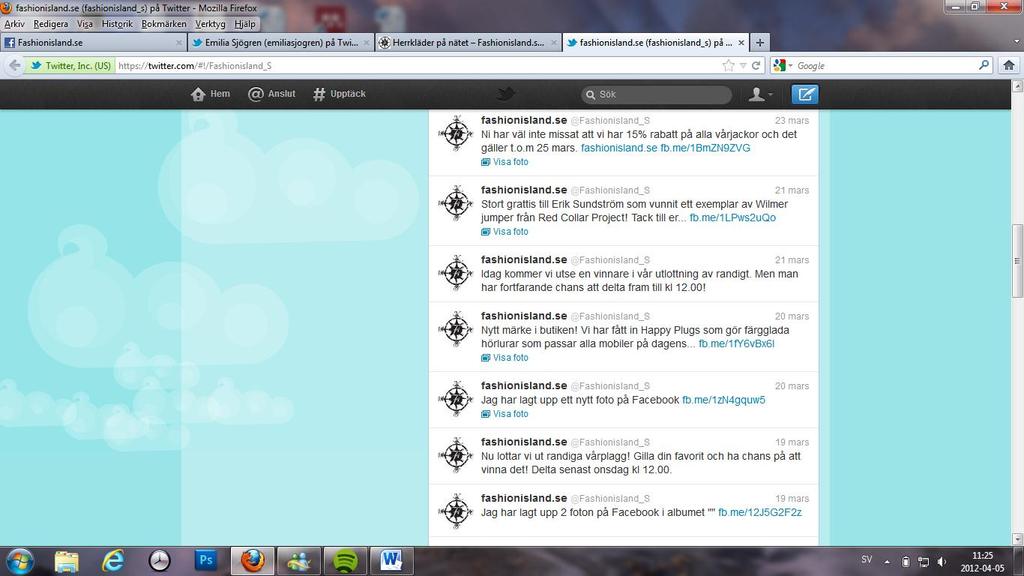The width and height of the screenshot is (1024, 576).
Task: Open the Verktyg menu
Action: (x=210, y=24)
